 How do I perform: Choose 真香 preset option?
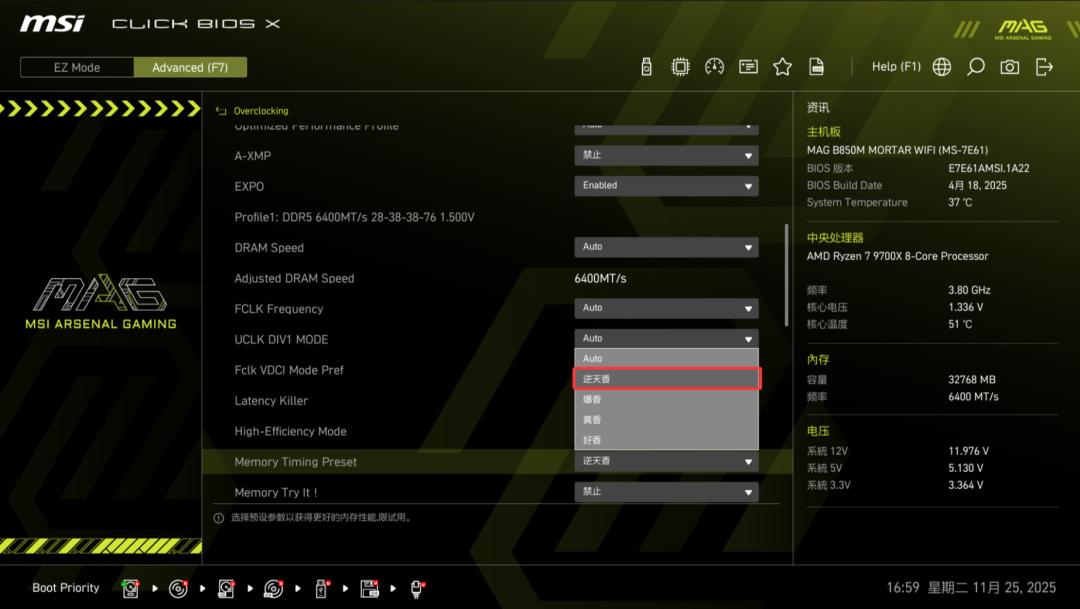coord(666,420)
